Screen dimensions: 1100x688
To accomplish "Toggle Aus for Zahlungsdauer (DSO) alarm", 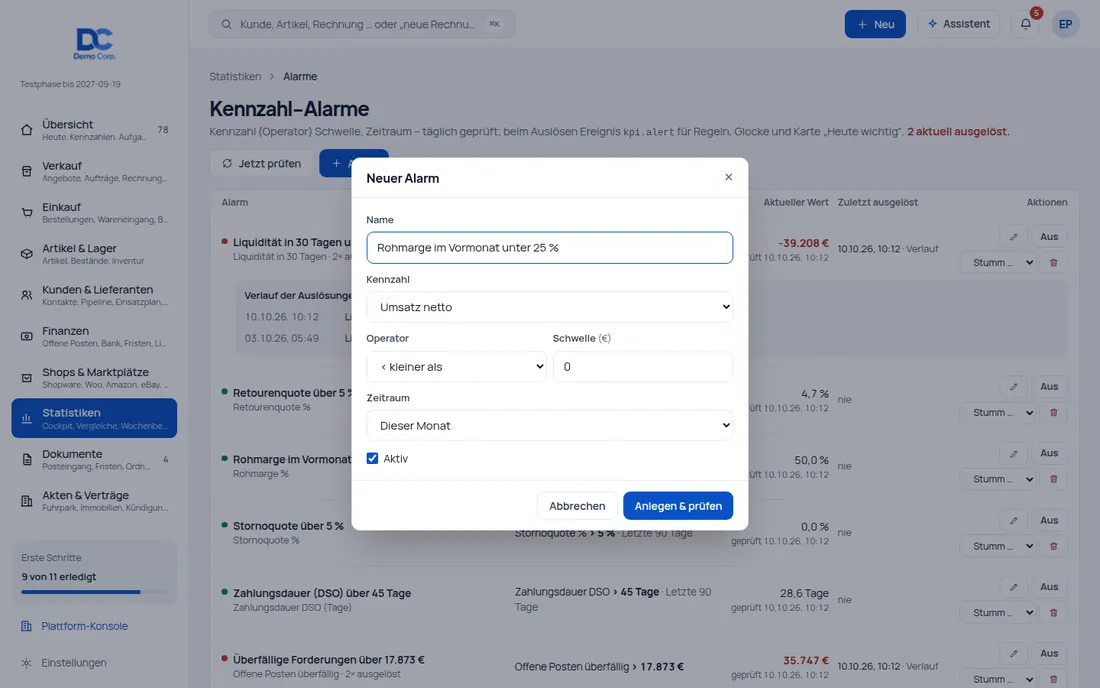I will [x=1049, y=587].
